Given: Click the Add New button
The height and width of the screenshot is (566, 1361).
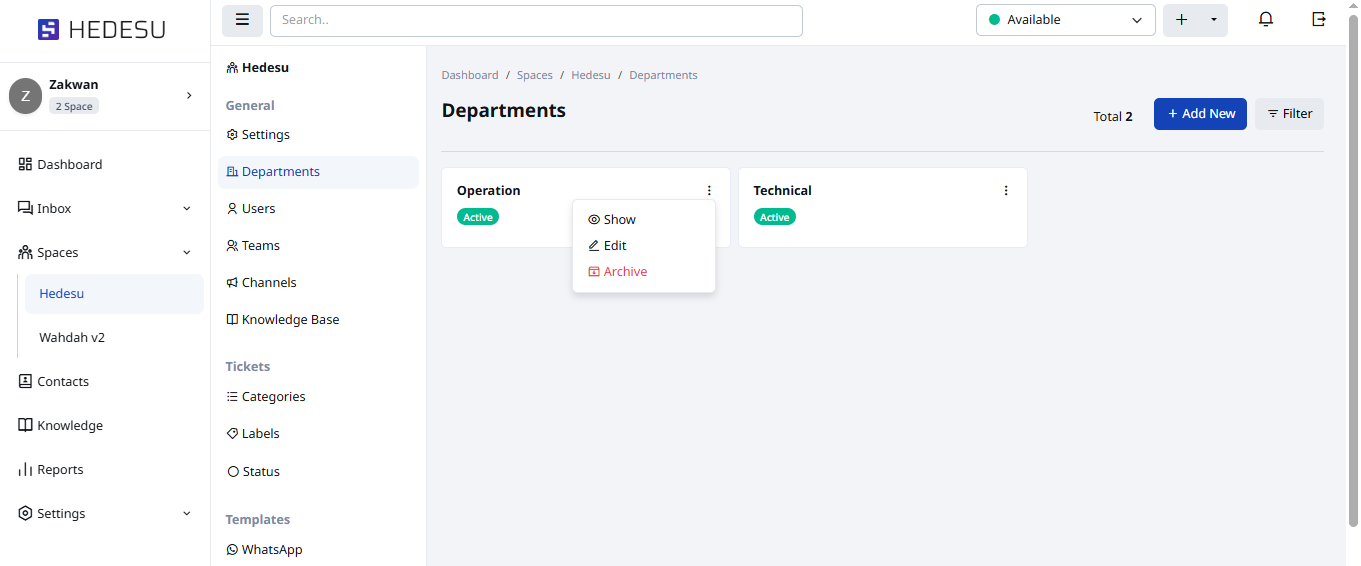Looking at the screenshot, I should pyautogui.click(x=1200, y=114).
